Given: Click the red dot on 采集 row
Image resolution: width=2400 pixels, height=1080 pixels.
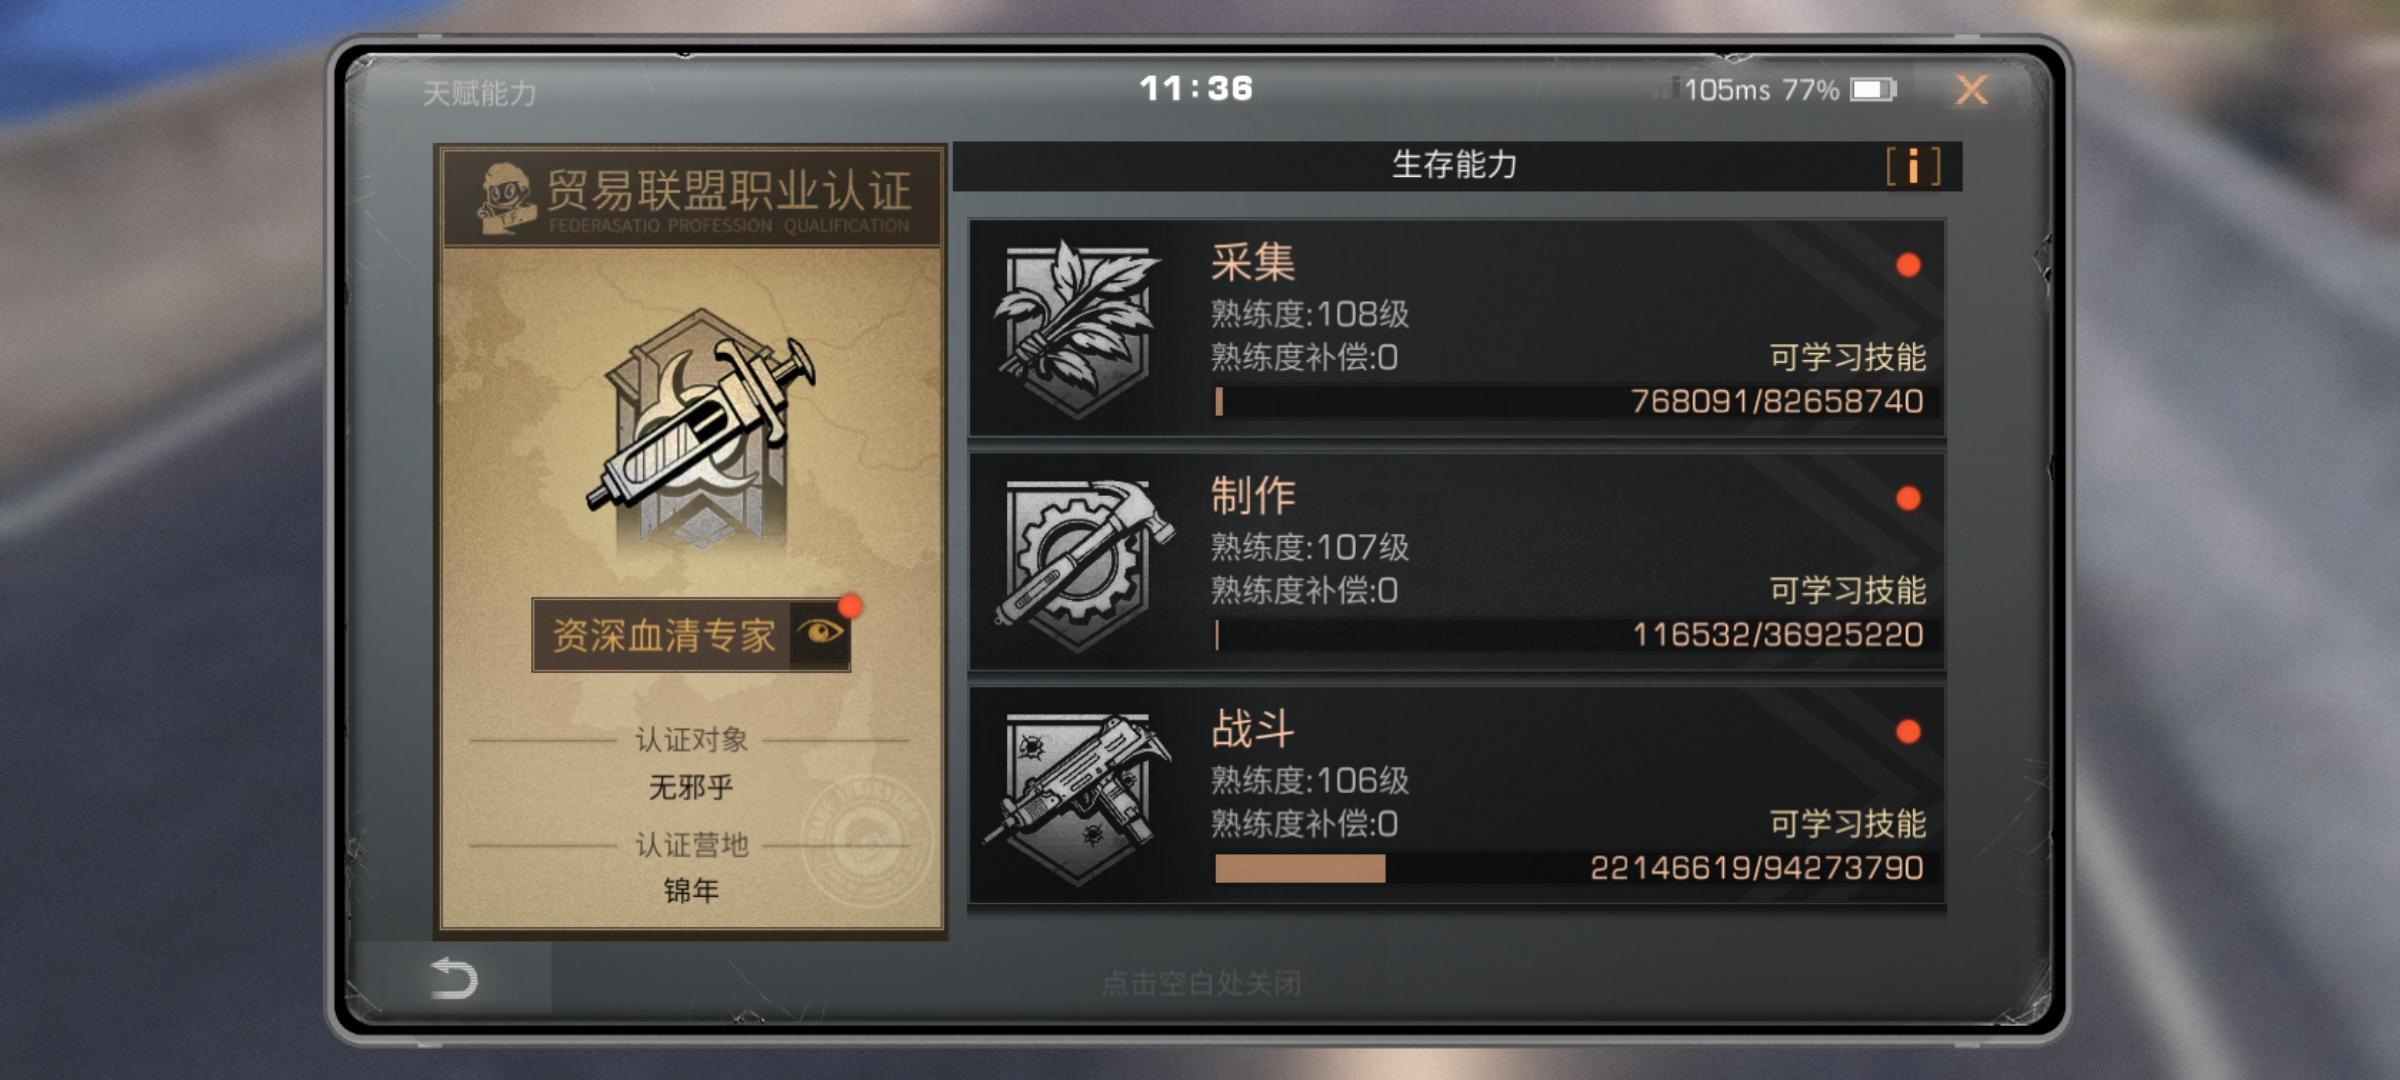Looking at the screenshot, I should click(x=1908, y=265).
